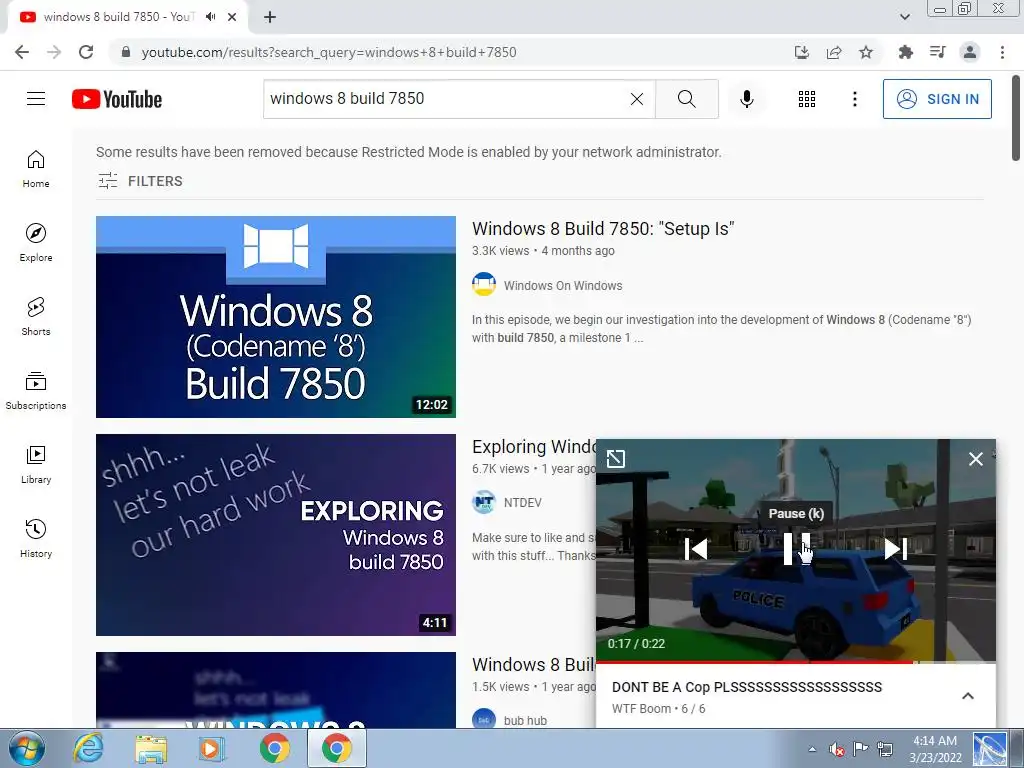This screenshot has height=768, width=1024.
Task: Open the Home sidebar item
Action: [x=36, y=169]
